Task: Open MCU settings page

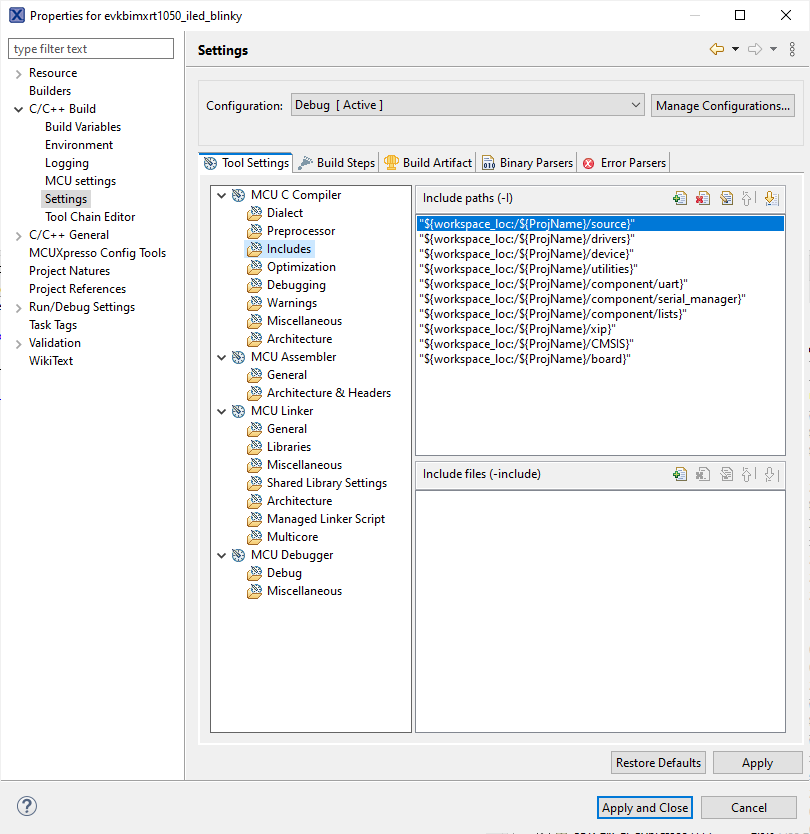Action: tap(80, 181)
